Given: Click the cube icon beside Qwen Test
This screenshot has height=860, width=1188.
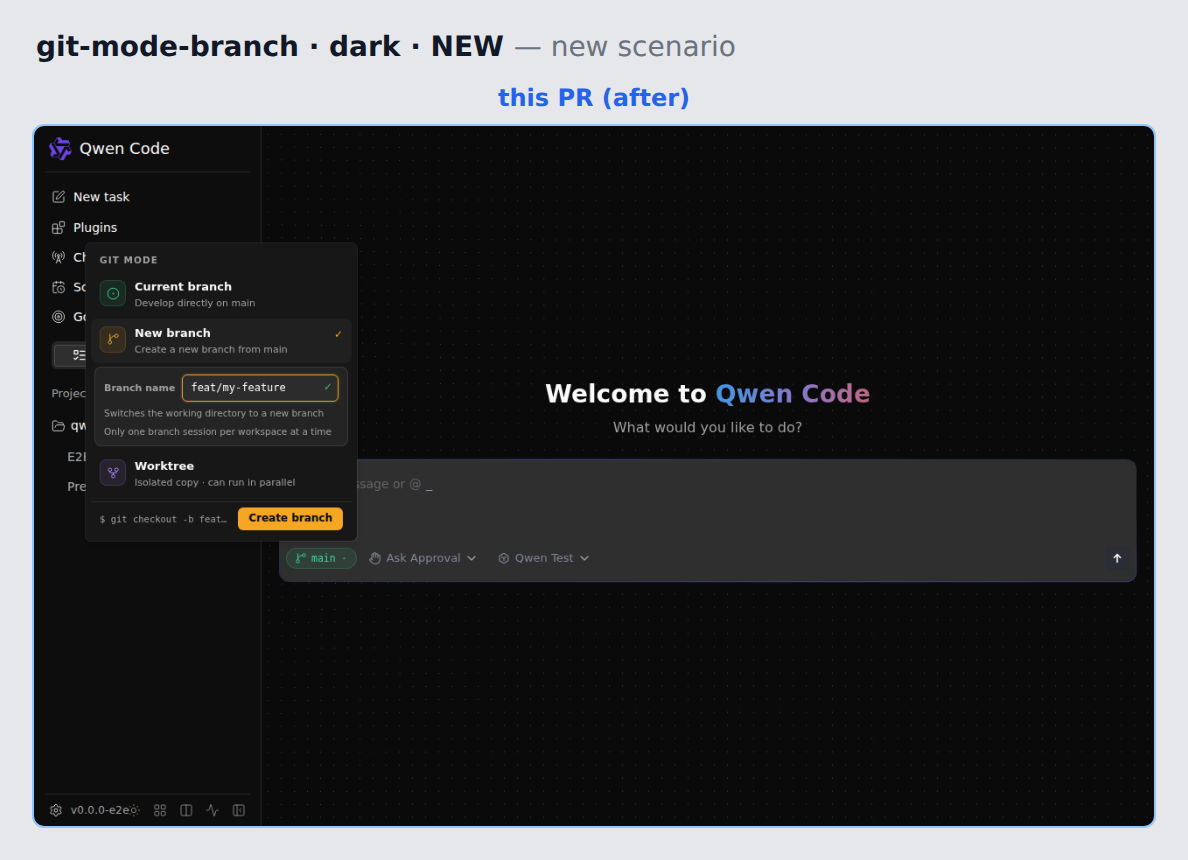Looking at the screenshot, I should tap(504, 558).
